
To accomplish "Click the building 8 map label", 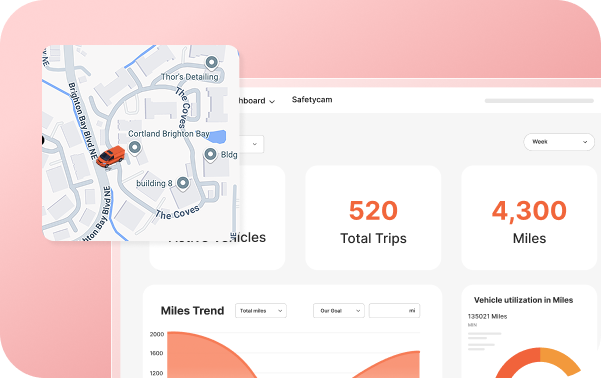I will coord(154,183).
